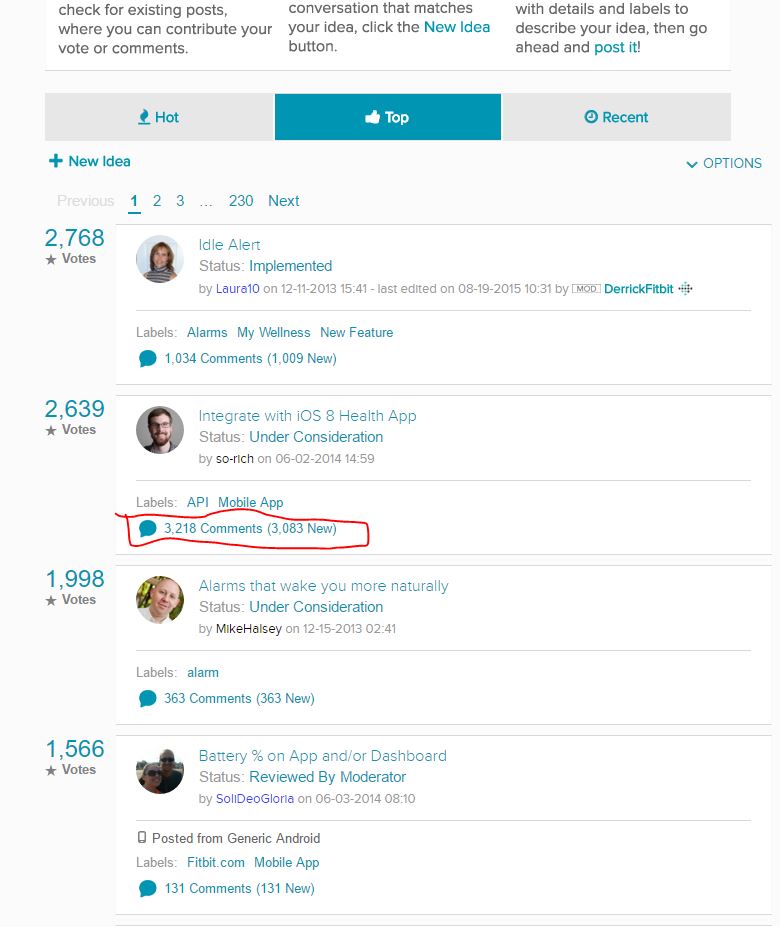Click MikeHalsey's avatar picture
This screenshot has width=780, height=927.
point(160,600)
